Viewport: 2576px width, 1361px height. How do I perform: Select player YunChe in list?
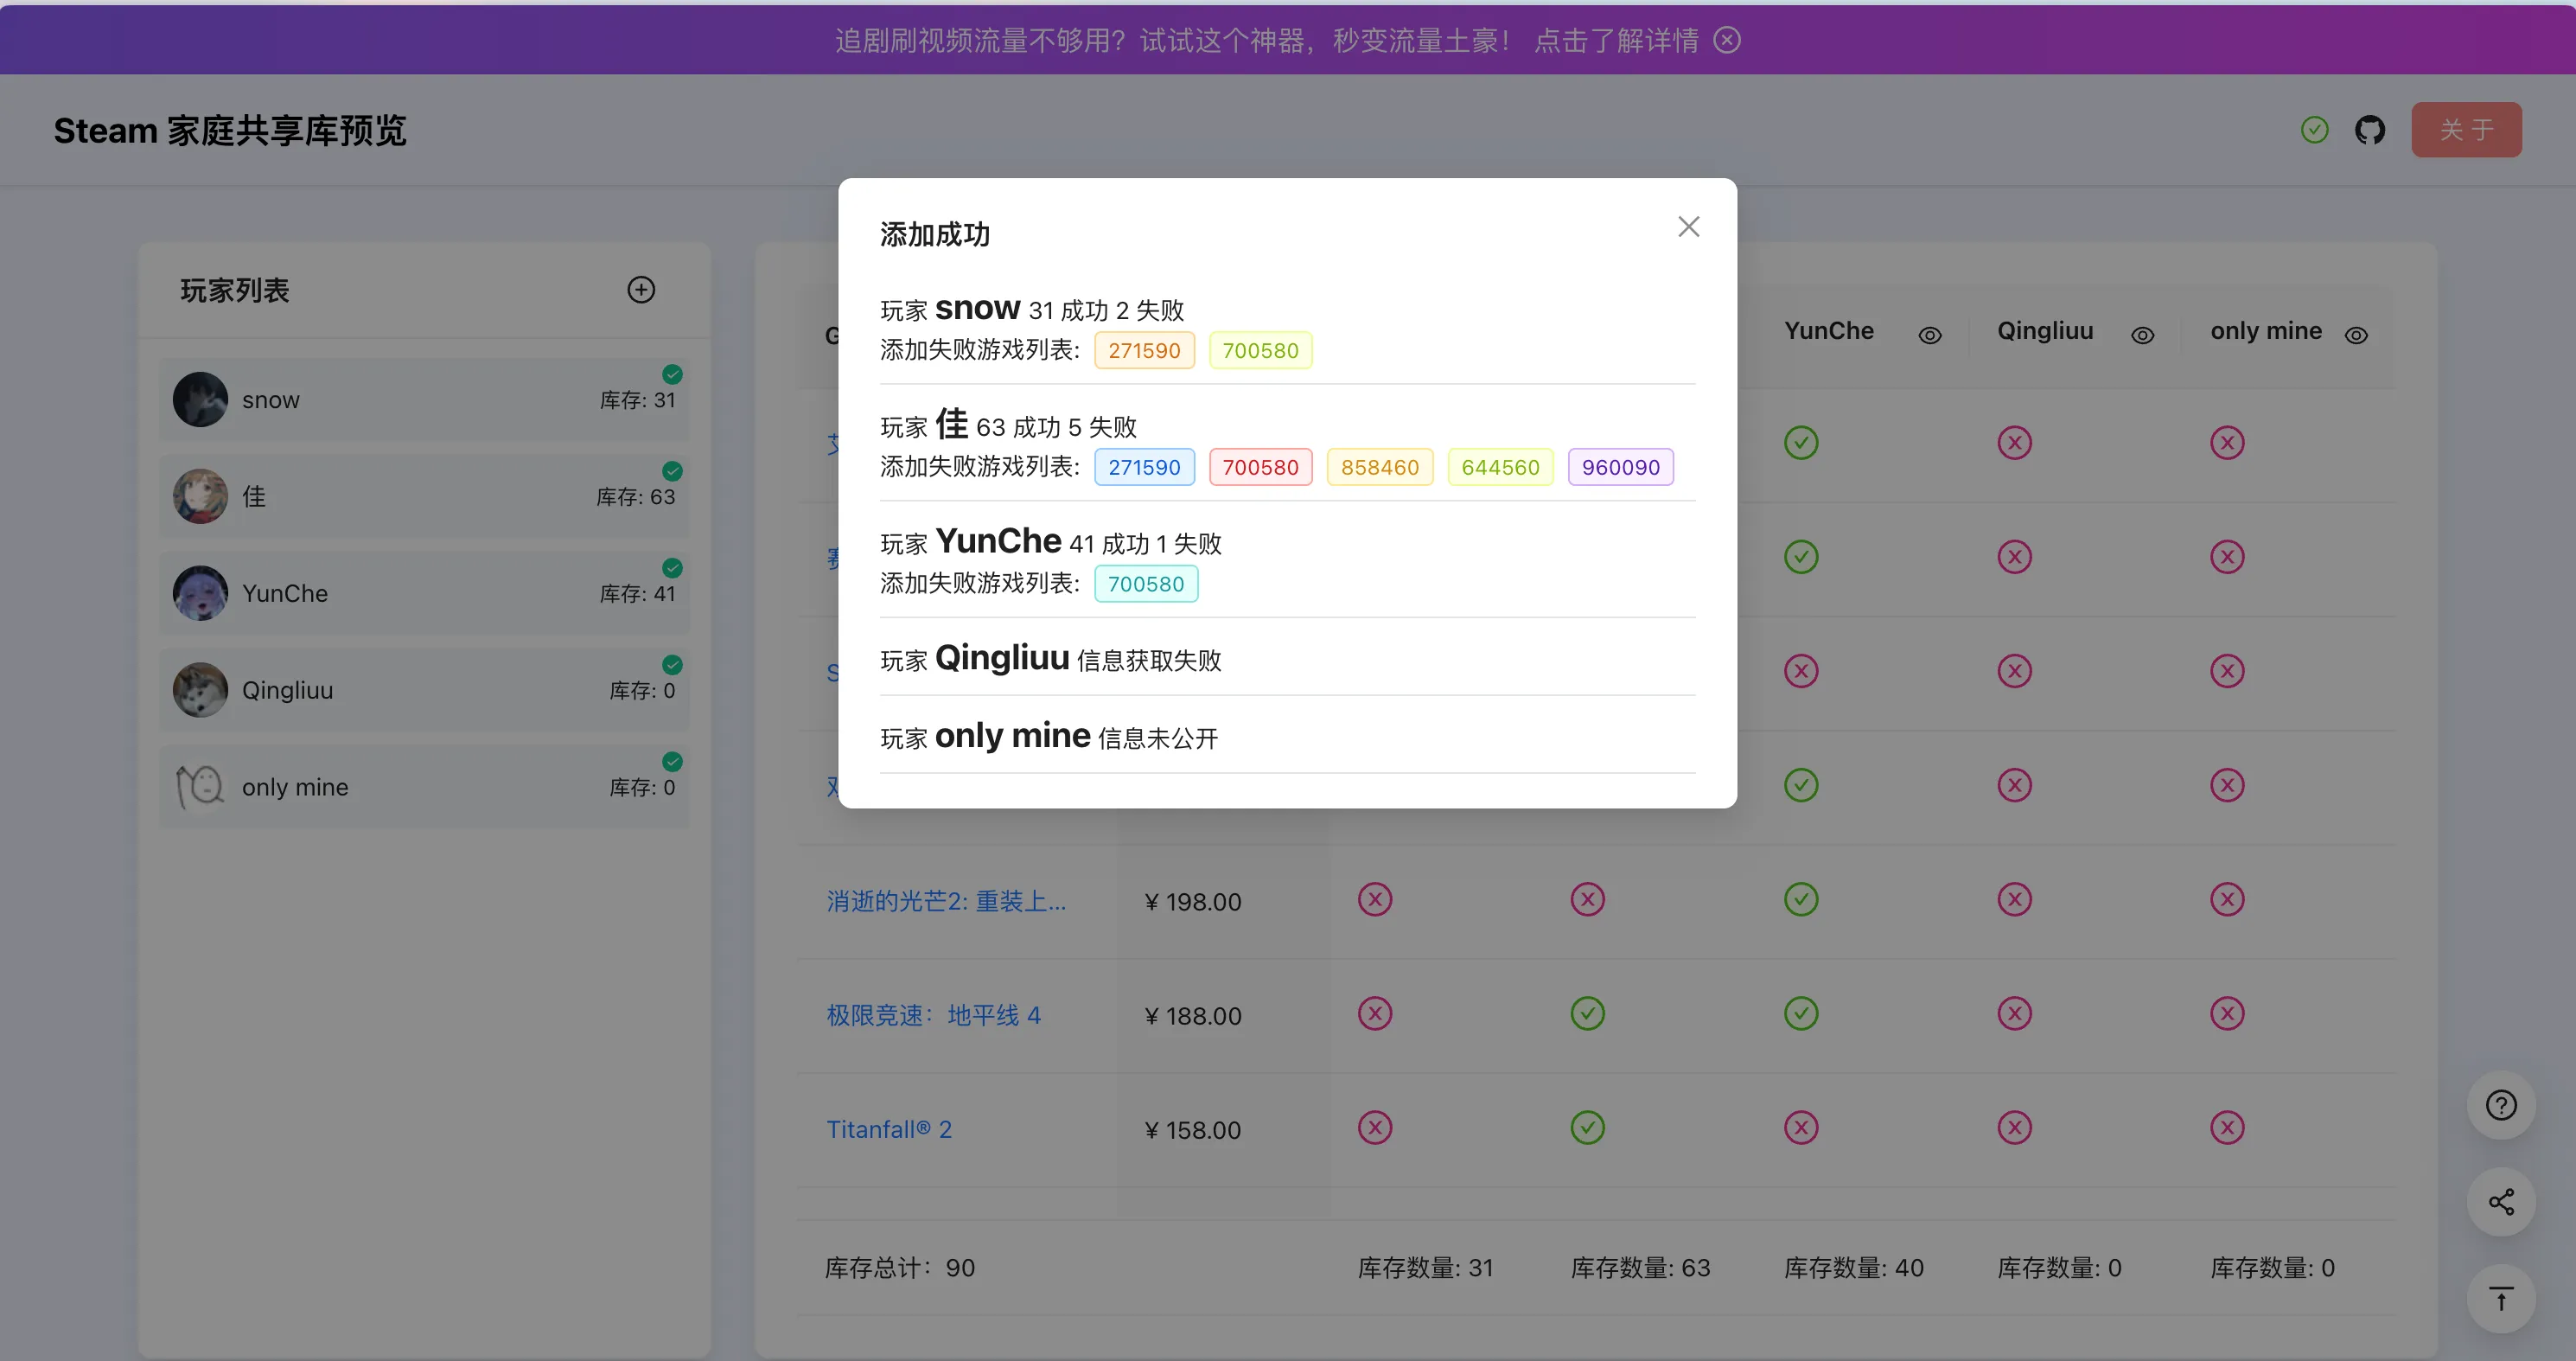[424, 593]
